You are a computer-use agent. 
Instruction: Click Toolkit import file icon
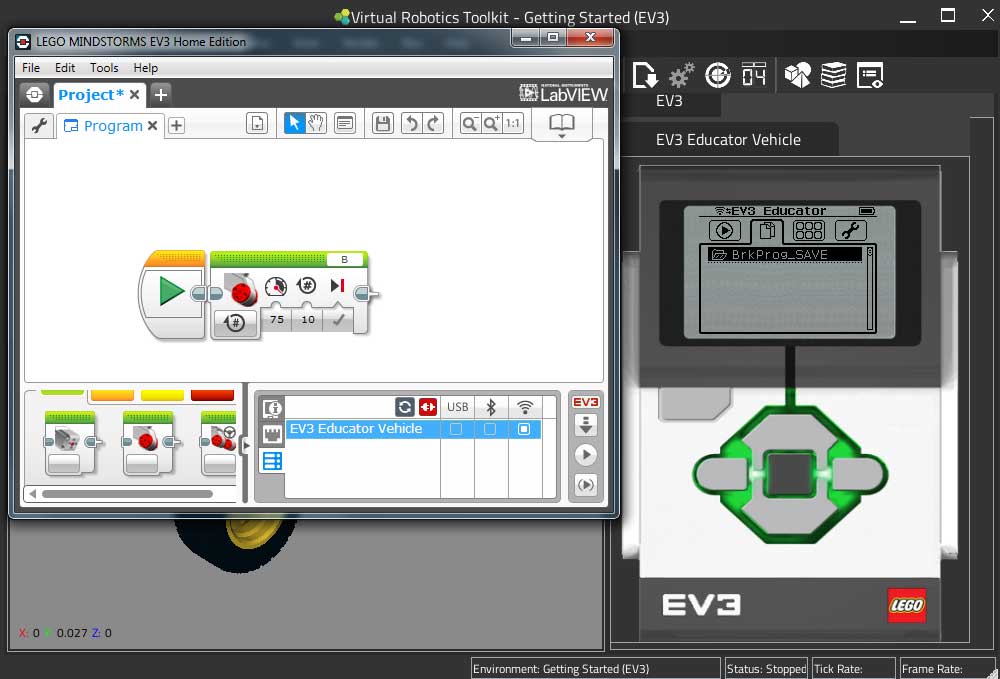(645, 75)
